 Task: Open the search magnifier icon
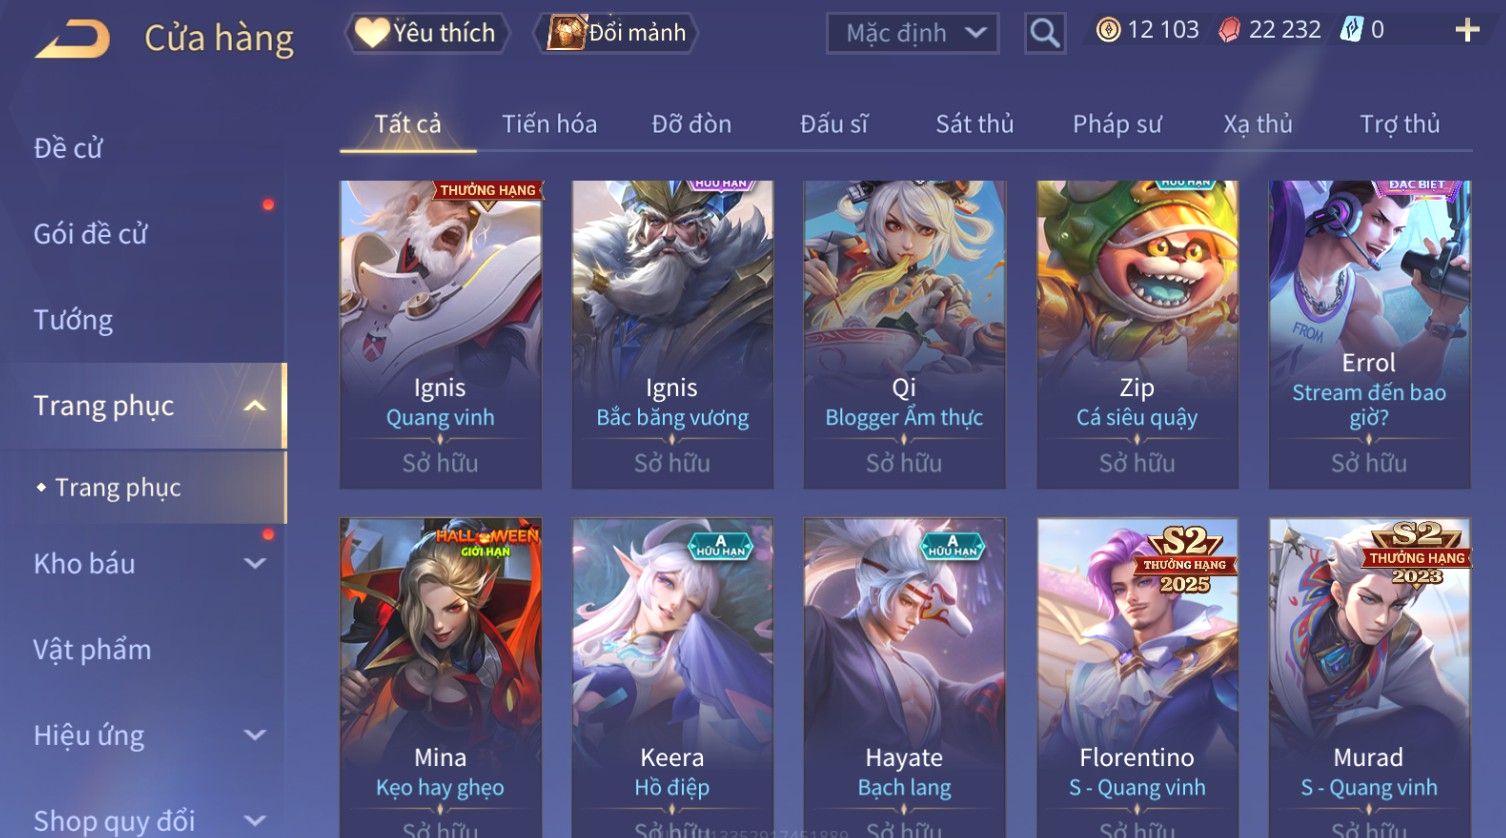[1045, 34]
